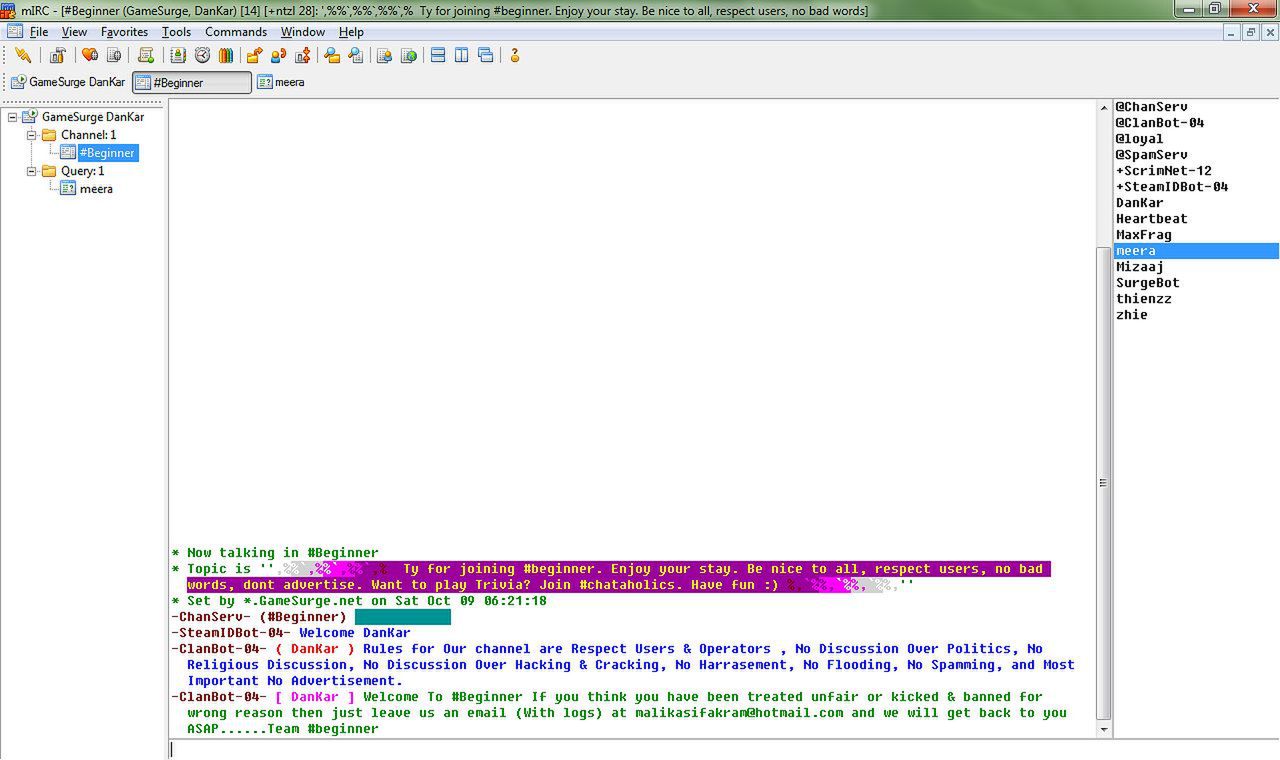The image size is (1280, 760).
Task: Select the GameSurge DanKar switchbar button
Action: tap(68, 83)
